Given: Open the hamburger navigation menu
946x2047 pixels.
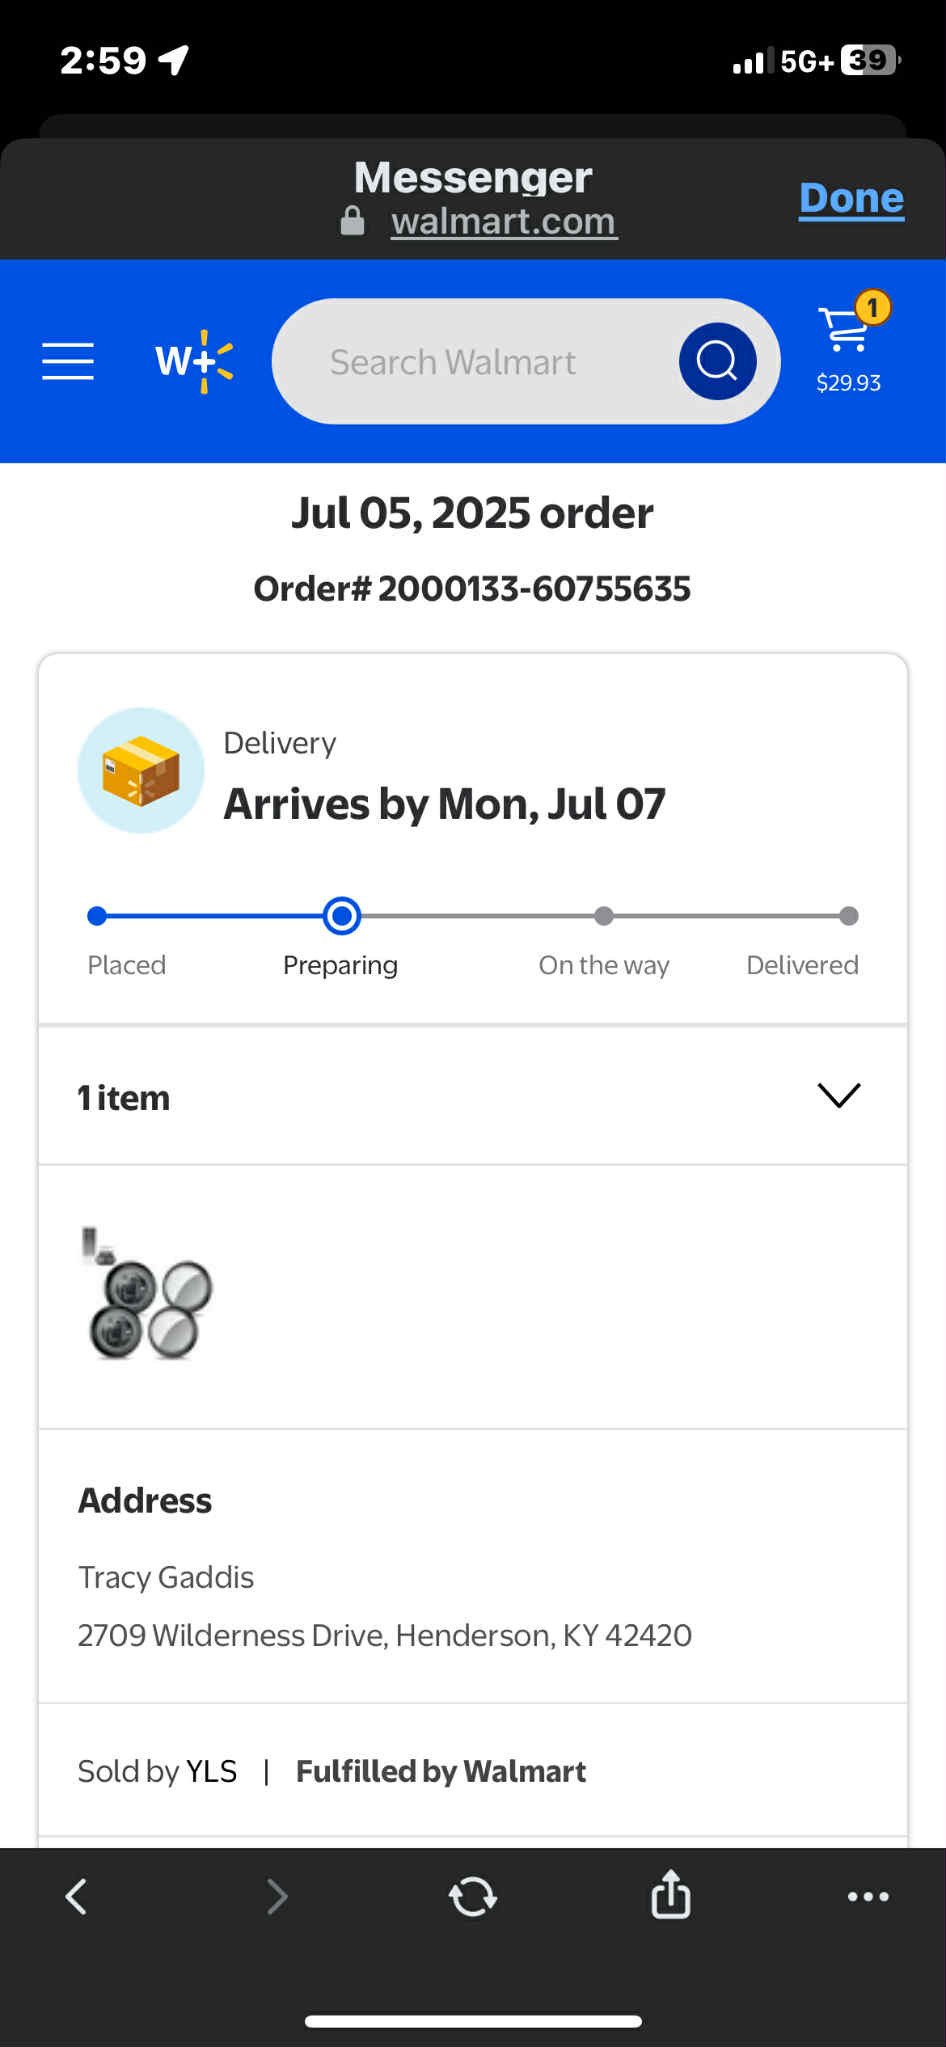Looking at the screenshot, I should 68,361.
